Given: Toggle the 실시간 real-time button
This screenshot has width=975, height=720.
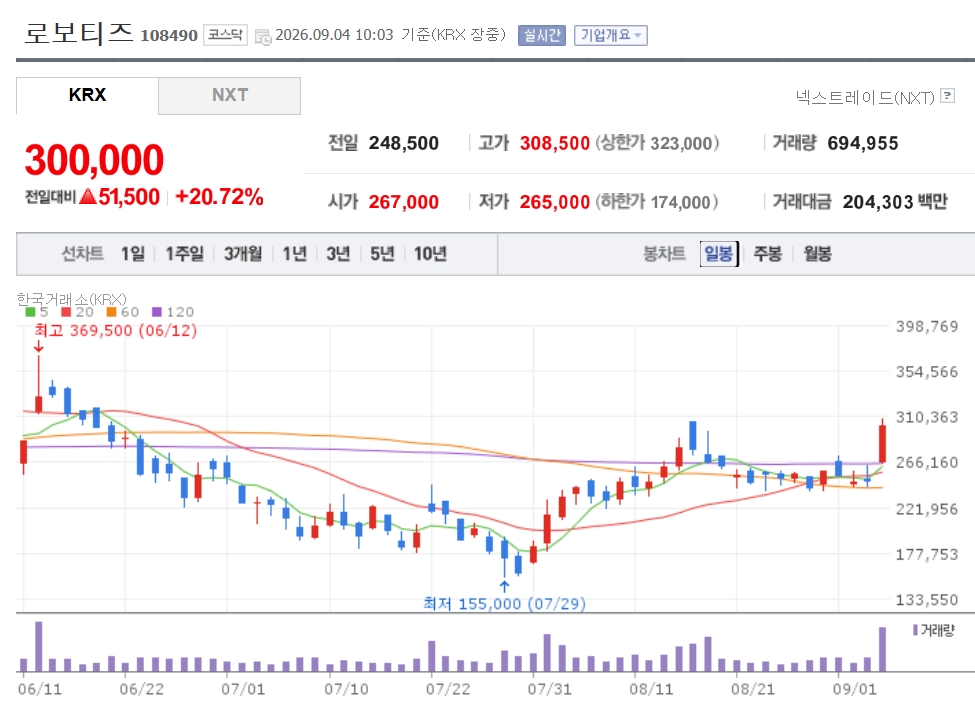Looking at the screenshot, I should [542, 35].
